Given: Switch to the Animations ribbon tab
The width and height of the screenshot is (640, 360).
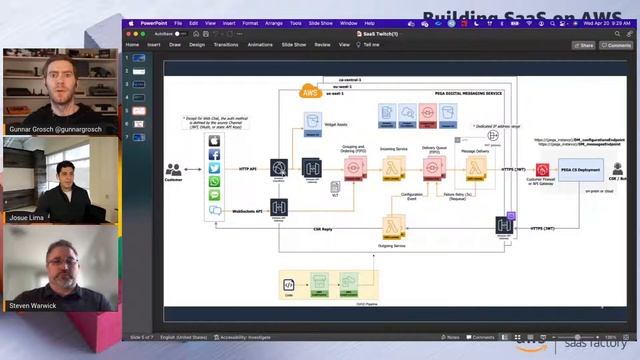Looking at the screenshot, I should pyautogui.click(x=260, y=44).
